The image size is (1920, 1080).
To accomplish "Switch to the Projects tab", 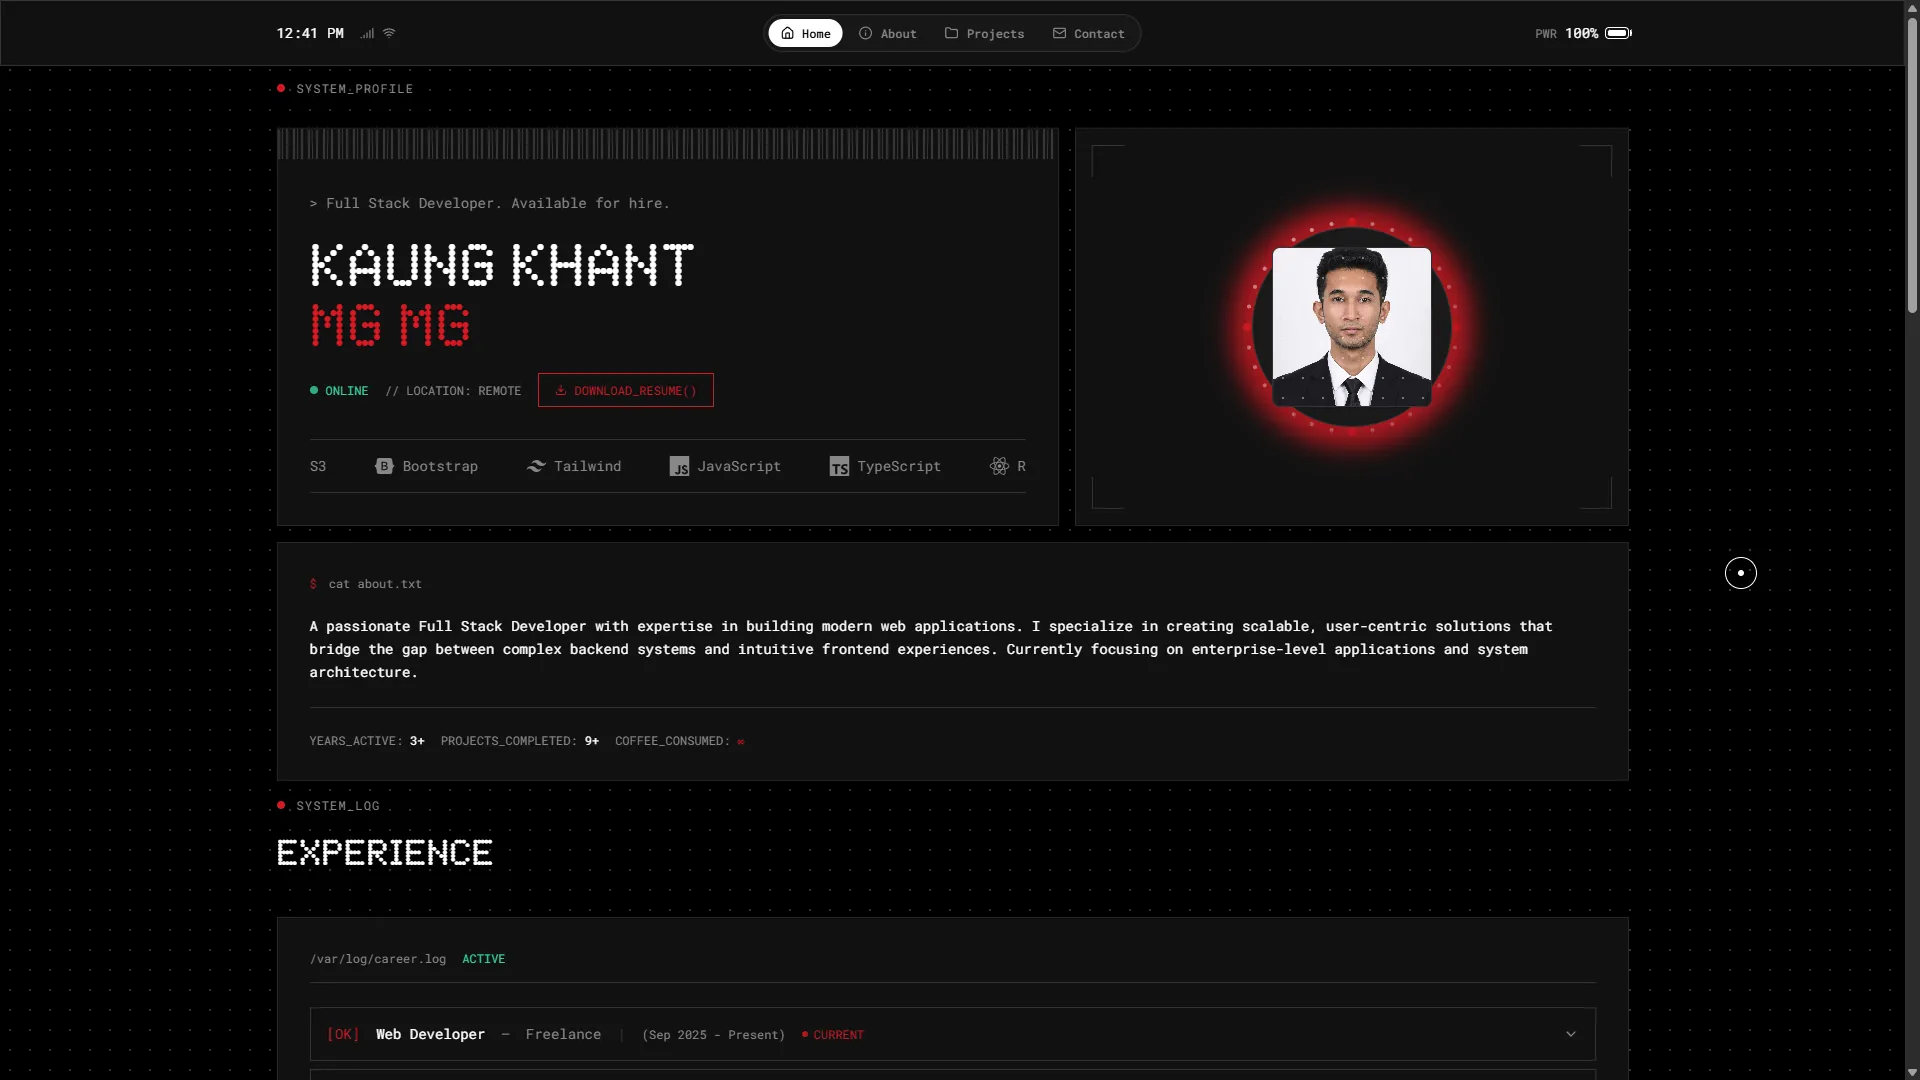I will pos(984,33).
